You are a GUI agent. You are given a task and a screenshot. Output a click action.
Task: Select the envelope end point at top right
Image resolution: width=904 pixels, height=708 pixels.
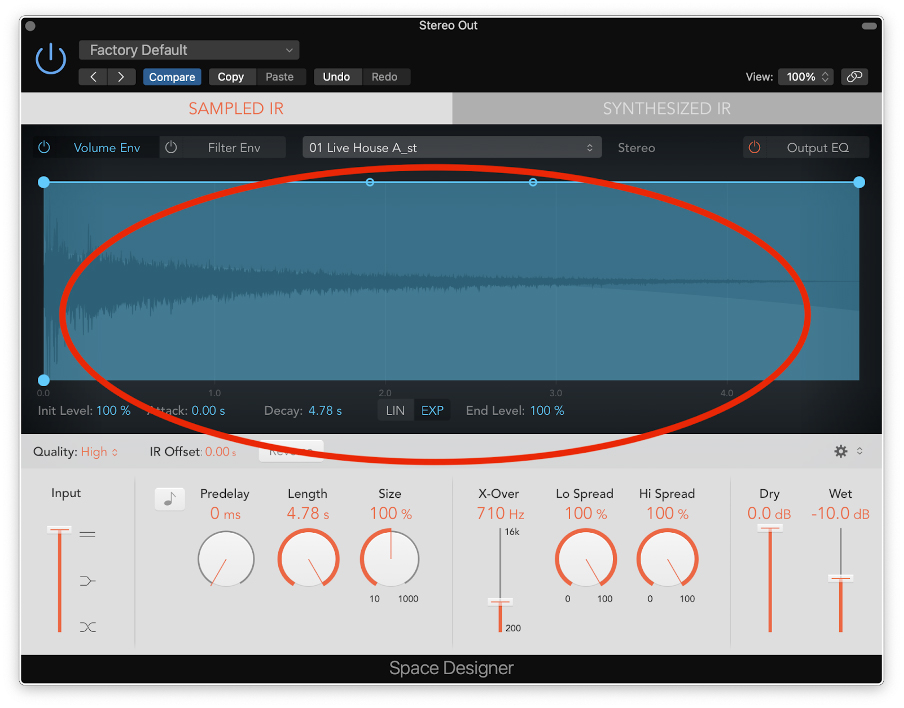coord(859,182)
